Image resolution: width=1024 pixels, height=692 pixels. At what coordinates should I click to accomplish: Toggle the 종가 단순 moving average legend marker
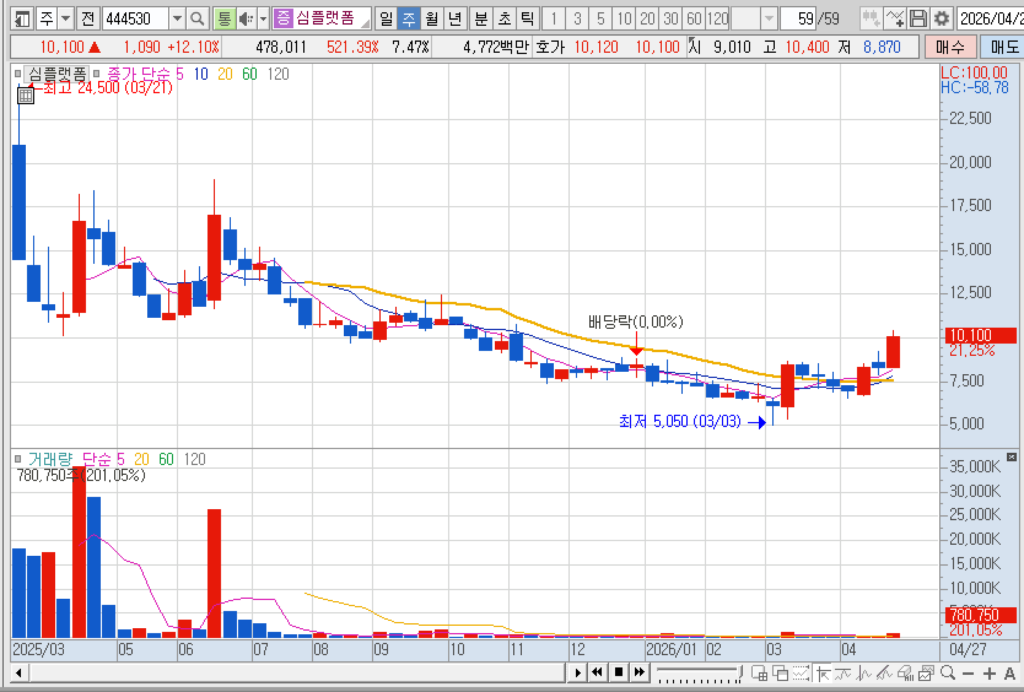pos(97,74)
